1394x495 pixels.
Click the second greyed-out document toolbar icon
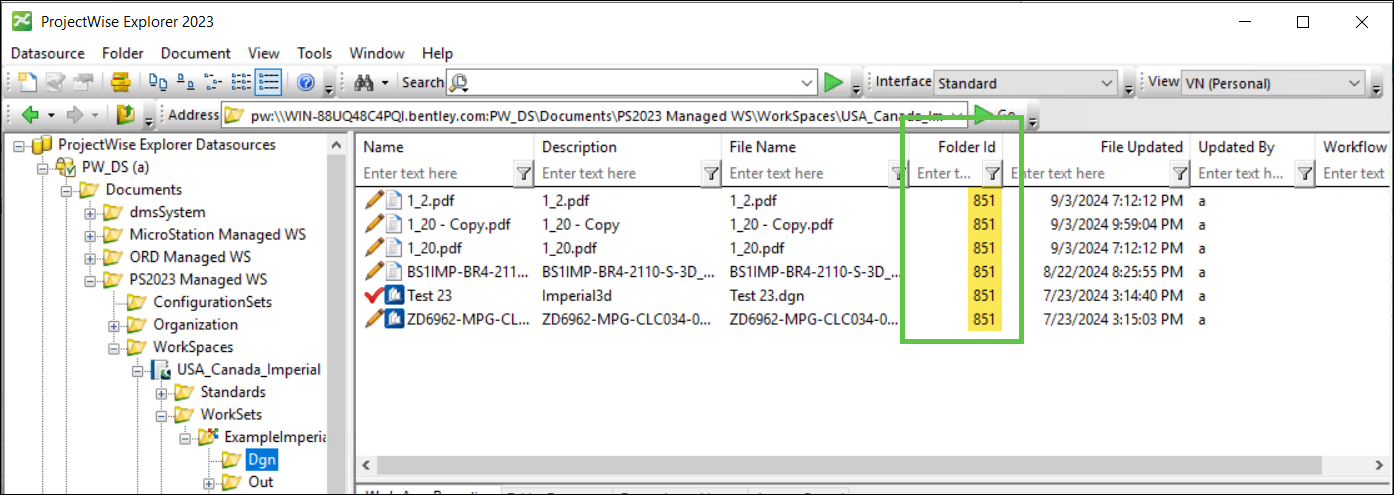click(x=56, y=82)
